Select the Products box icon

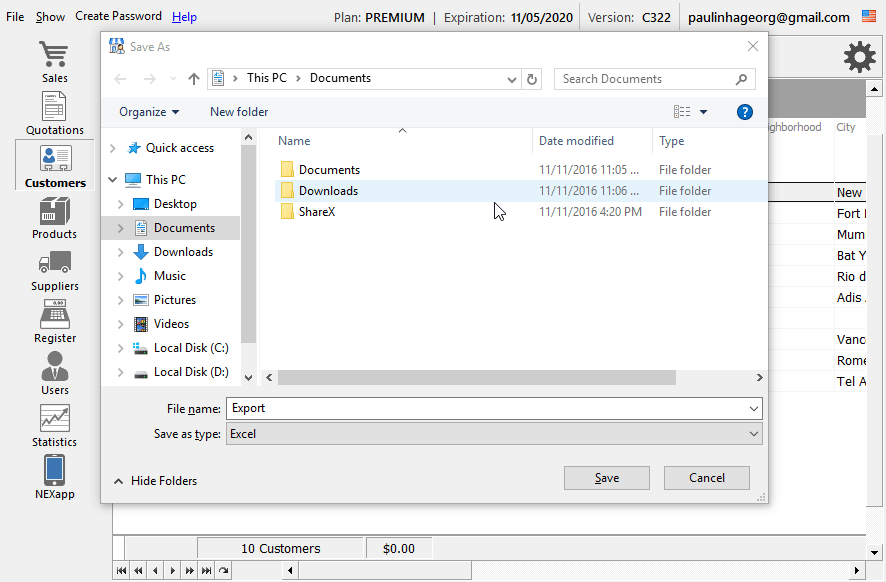coord(54,212)
